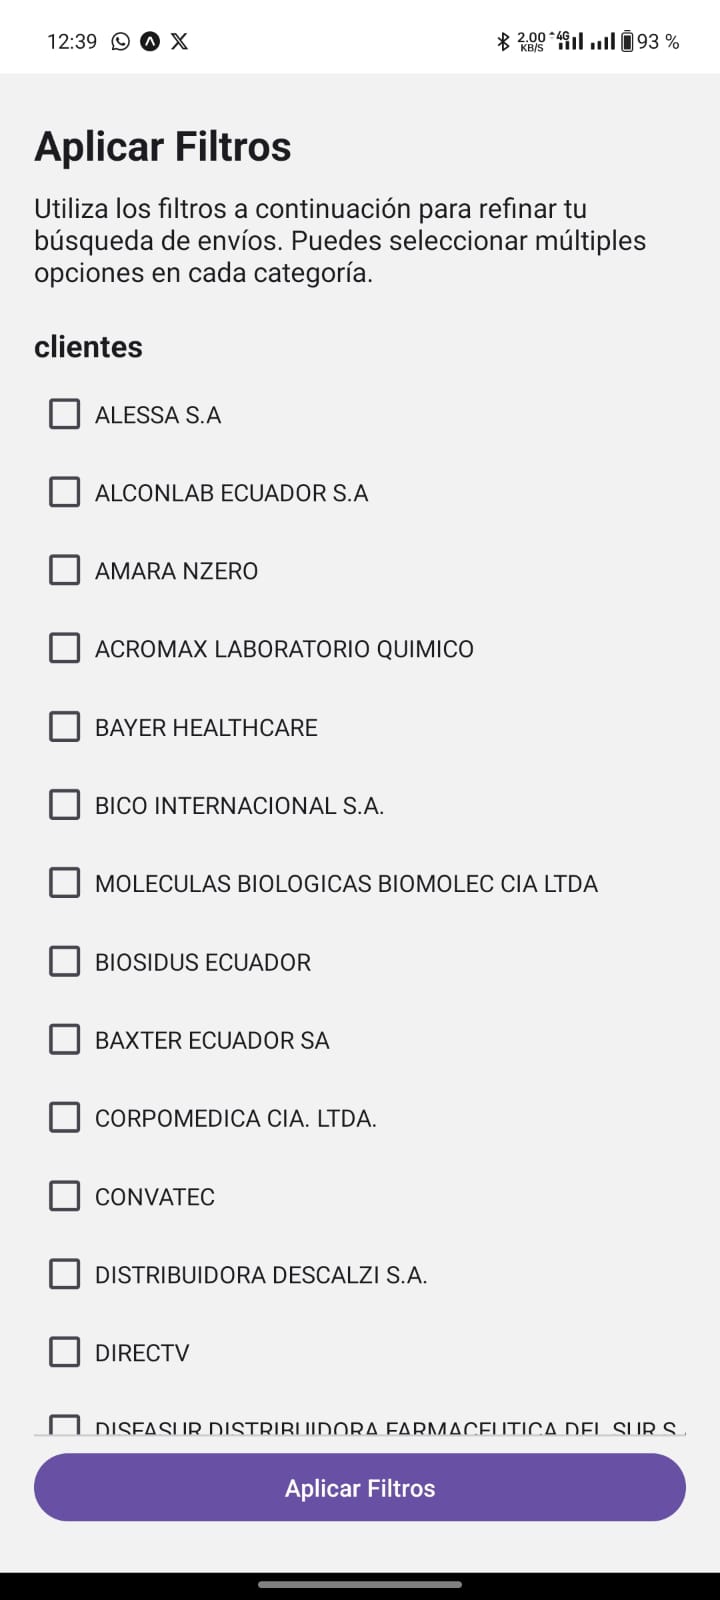Check the ALESSA S.A checkbox
This screenshot has height=1600, width=720.
(65, 414)
